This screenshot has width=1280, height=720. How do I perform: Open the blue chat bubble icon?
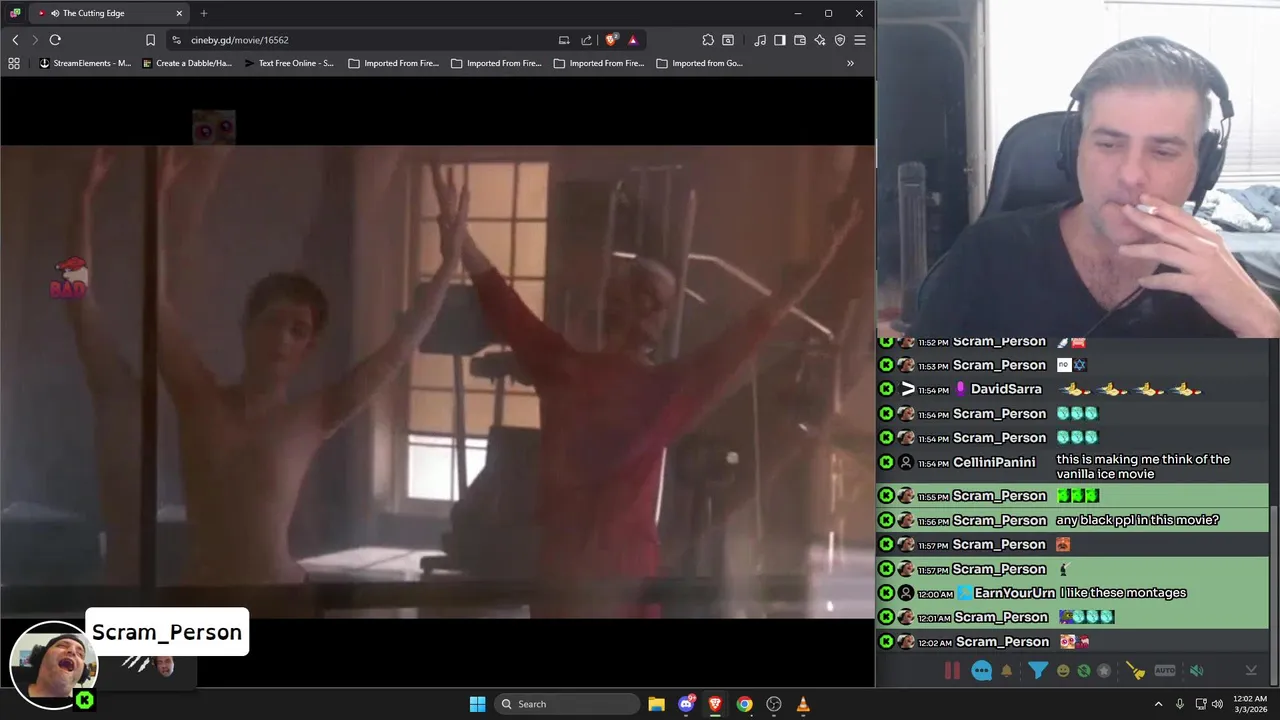pyautogui.click(x=982, y=671)
